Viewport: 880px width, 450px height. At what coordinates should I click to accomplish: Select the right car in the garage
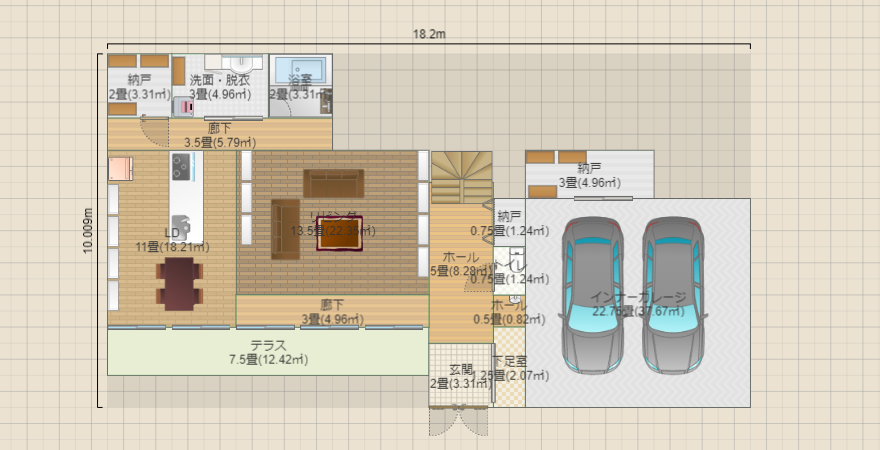pos(674,293)
